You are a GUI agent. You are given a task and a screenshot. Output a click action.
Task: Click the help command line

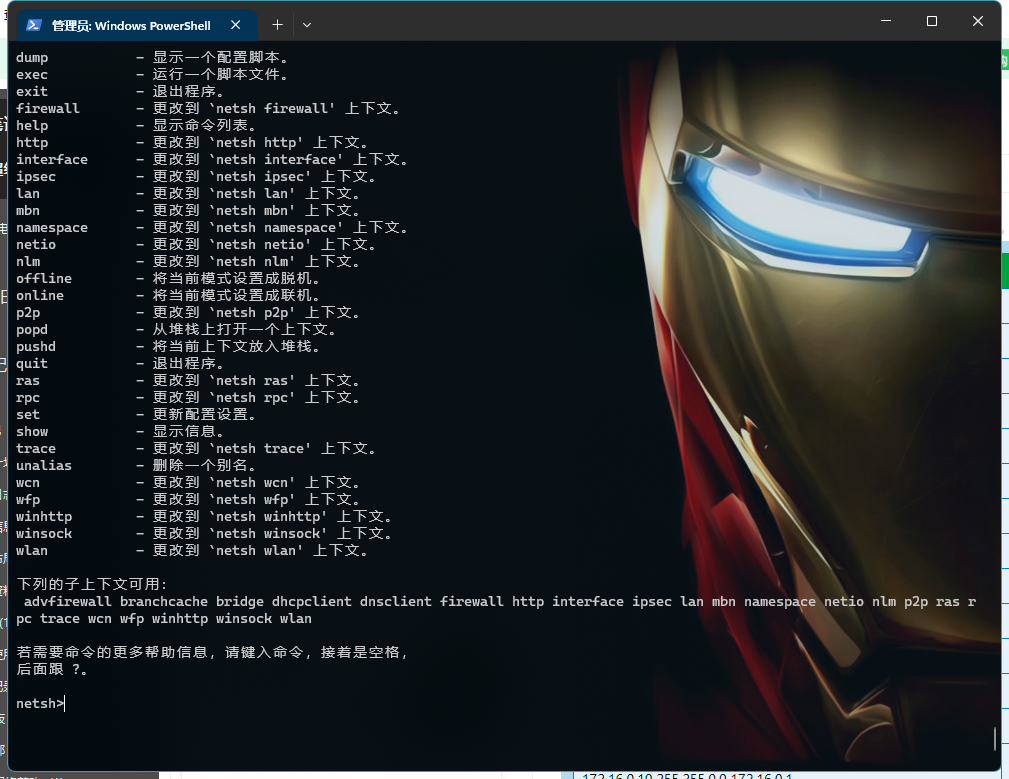click(31, 125)
